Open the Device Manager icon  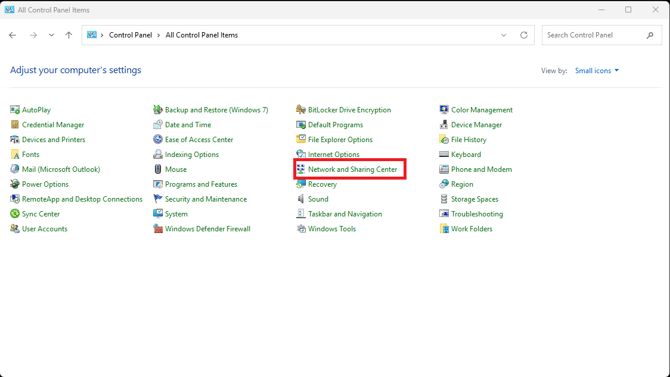pyautogui.click(x=444, y=125)
